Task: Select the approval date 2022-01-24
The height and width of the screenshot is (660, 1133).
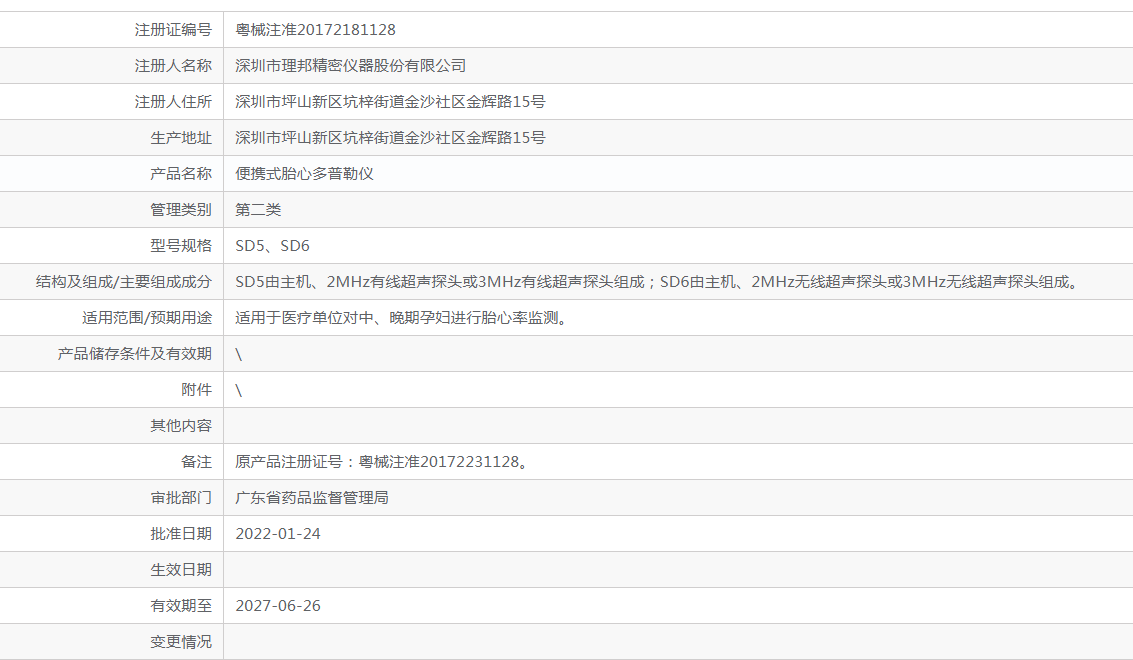Action: tap(278, 534)
